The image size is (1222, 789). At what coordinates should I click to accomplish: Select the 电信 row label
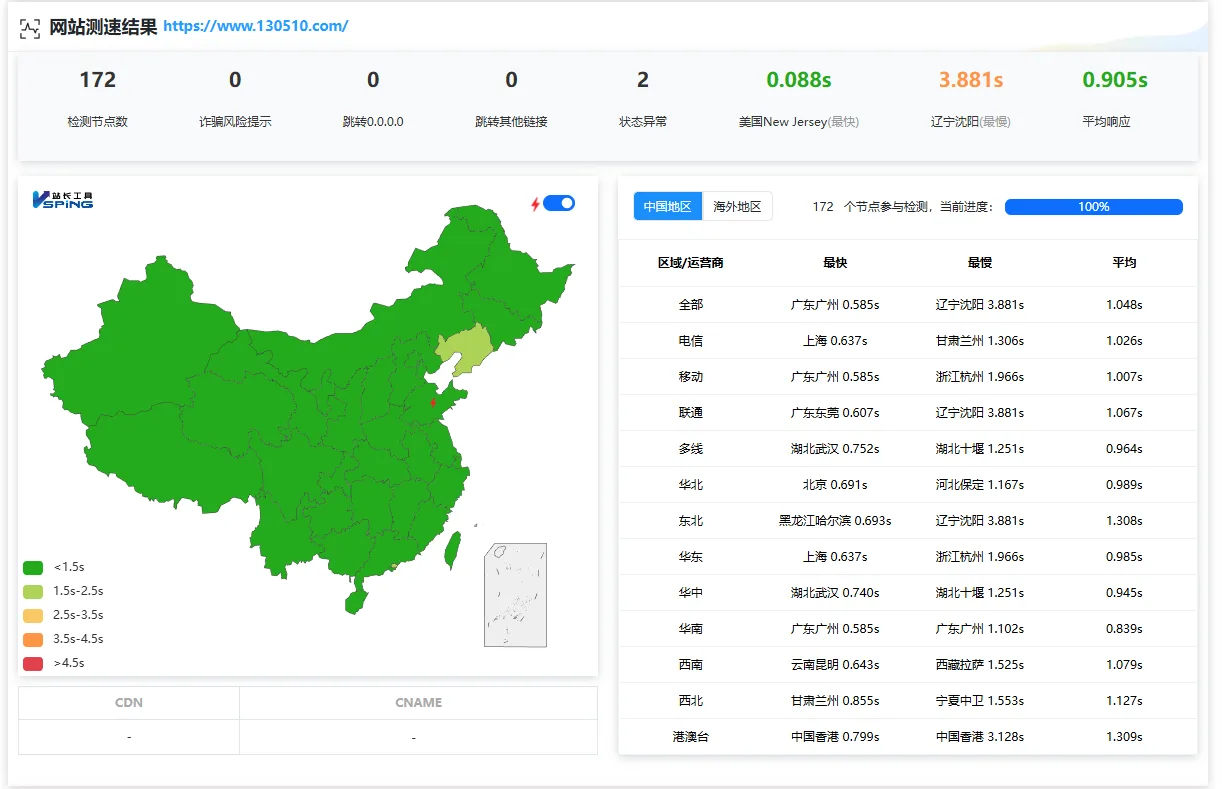690,341
